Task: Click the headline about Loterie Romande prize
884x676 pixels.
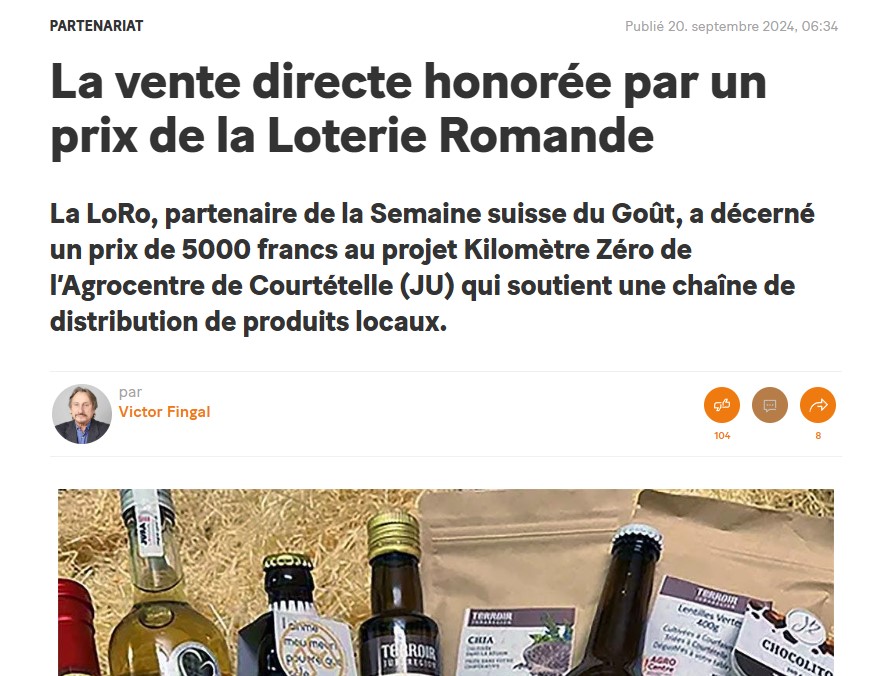Action: click(408, 108)
